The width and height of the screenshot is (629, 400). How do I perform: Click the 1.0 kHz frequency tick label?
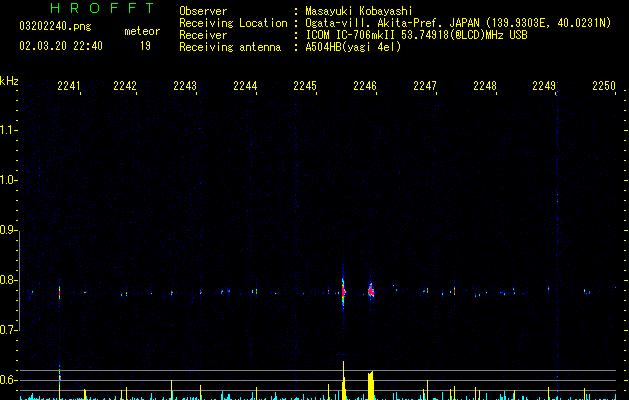click(x=8, y=180)
